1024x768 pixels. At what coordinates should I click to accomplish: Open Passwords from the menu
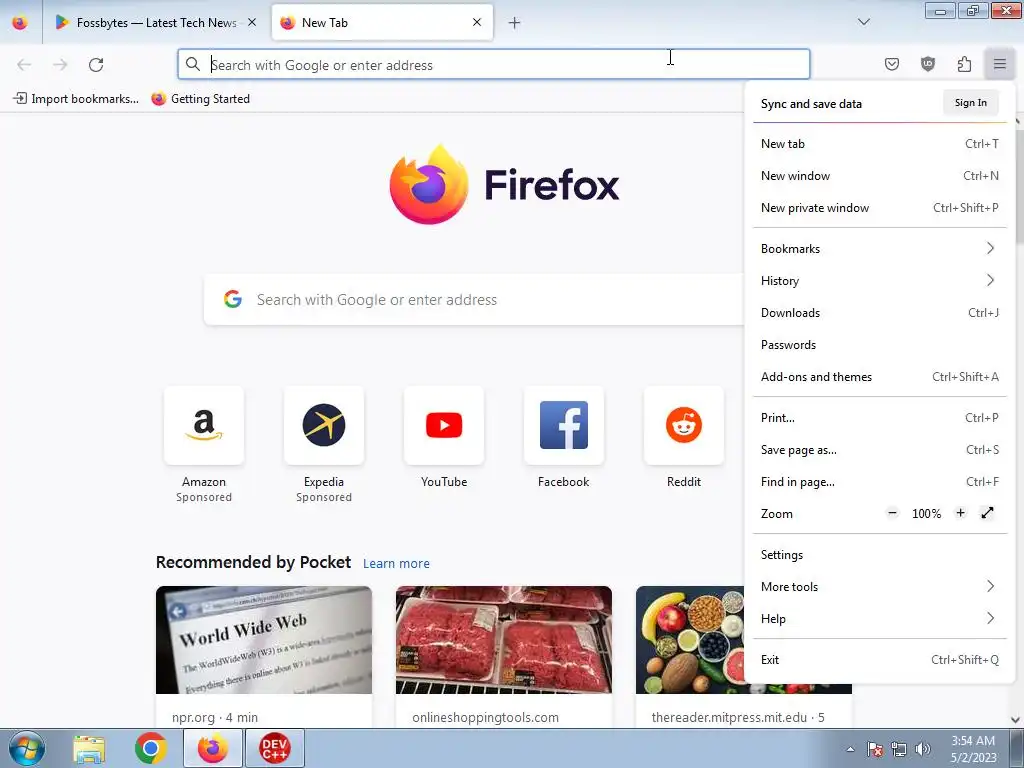pos(880,345)
